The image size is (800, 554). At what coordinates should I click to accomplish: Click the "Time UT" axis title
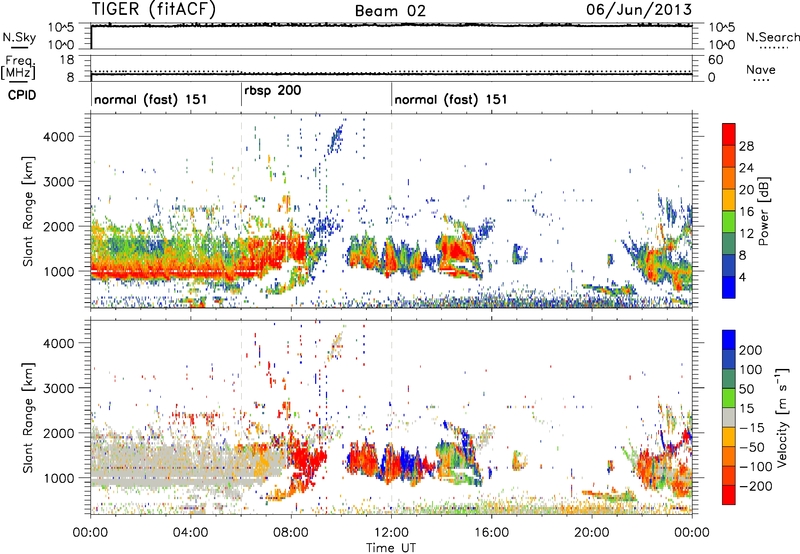pyautogui.click(x=391, y=548)
